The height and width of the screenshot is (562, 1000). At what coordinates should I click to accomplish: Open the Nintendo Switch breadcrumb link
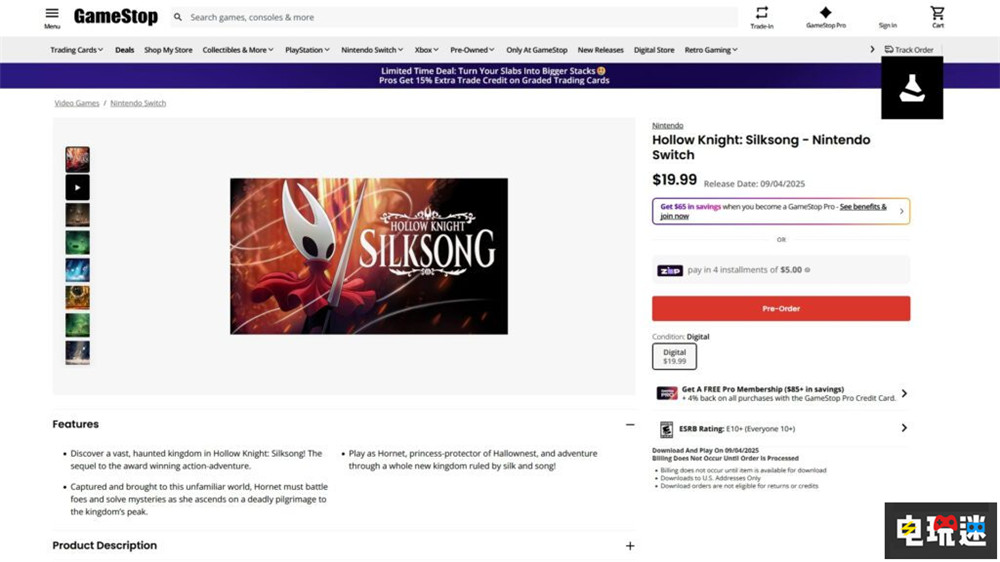click(x=138, y=103)
